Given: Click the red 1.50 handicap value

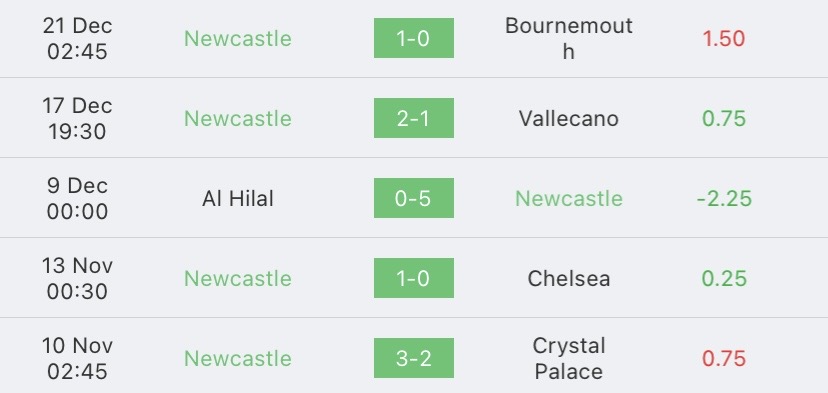Looking at the screenshot, I should (x=723, y=39).
